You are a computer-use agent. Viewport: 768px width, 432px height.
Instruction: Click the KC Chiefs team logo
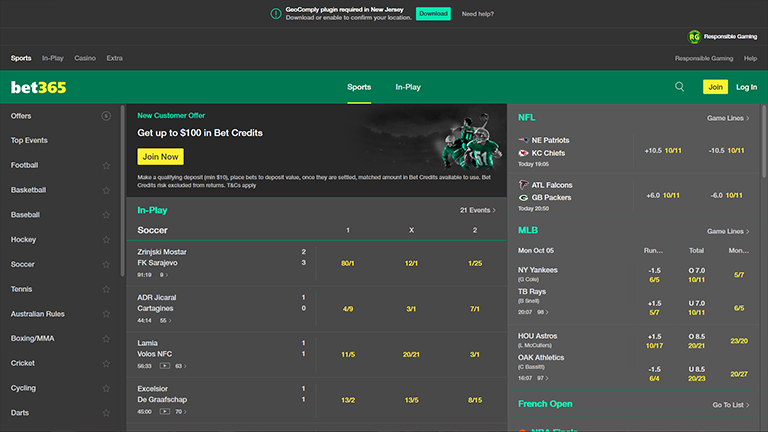tap(523, 153)
